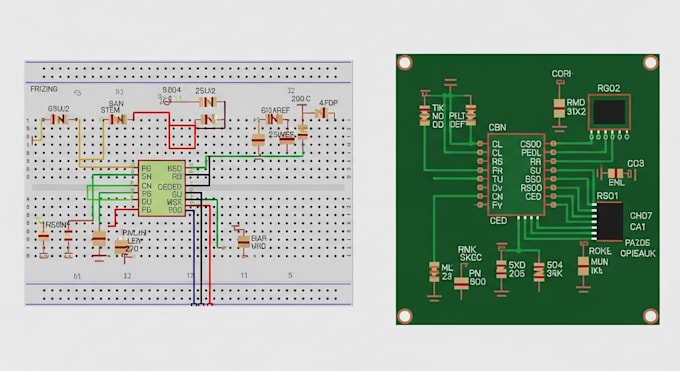680x371 pixels.
Task: Select the RMD 31X2 resistor
Action: click(x=559, y=108)
